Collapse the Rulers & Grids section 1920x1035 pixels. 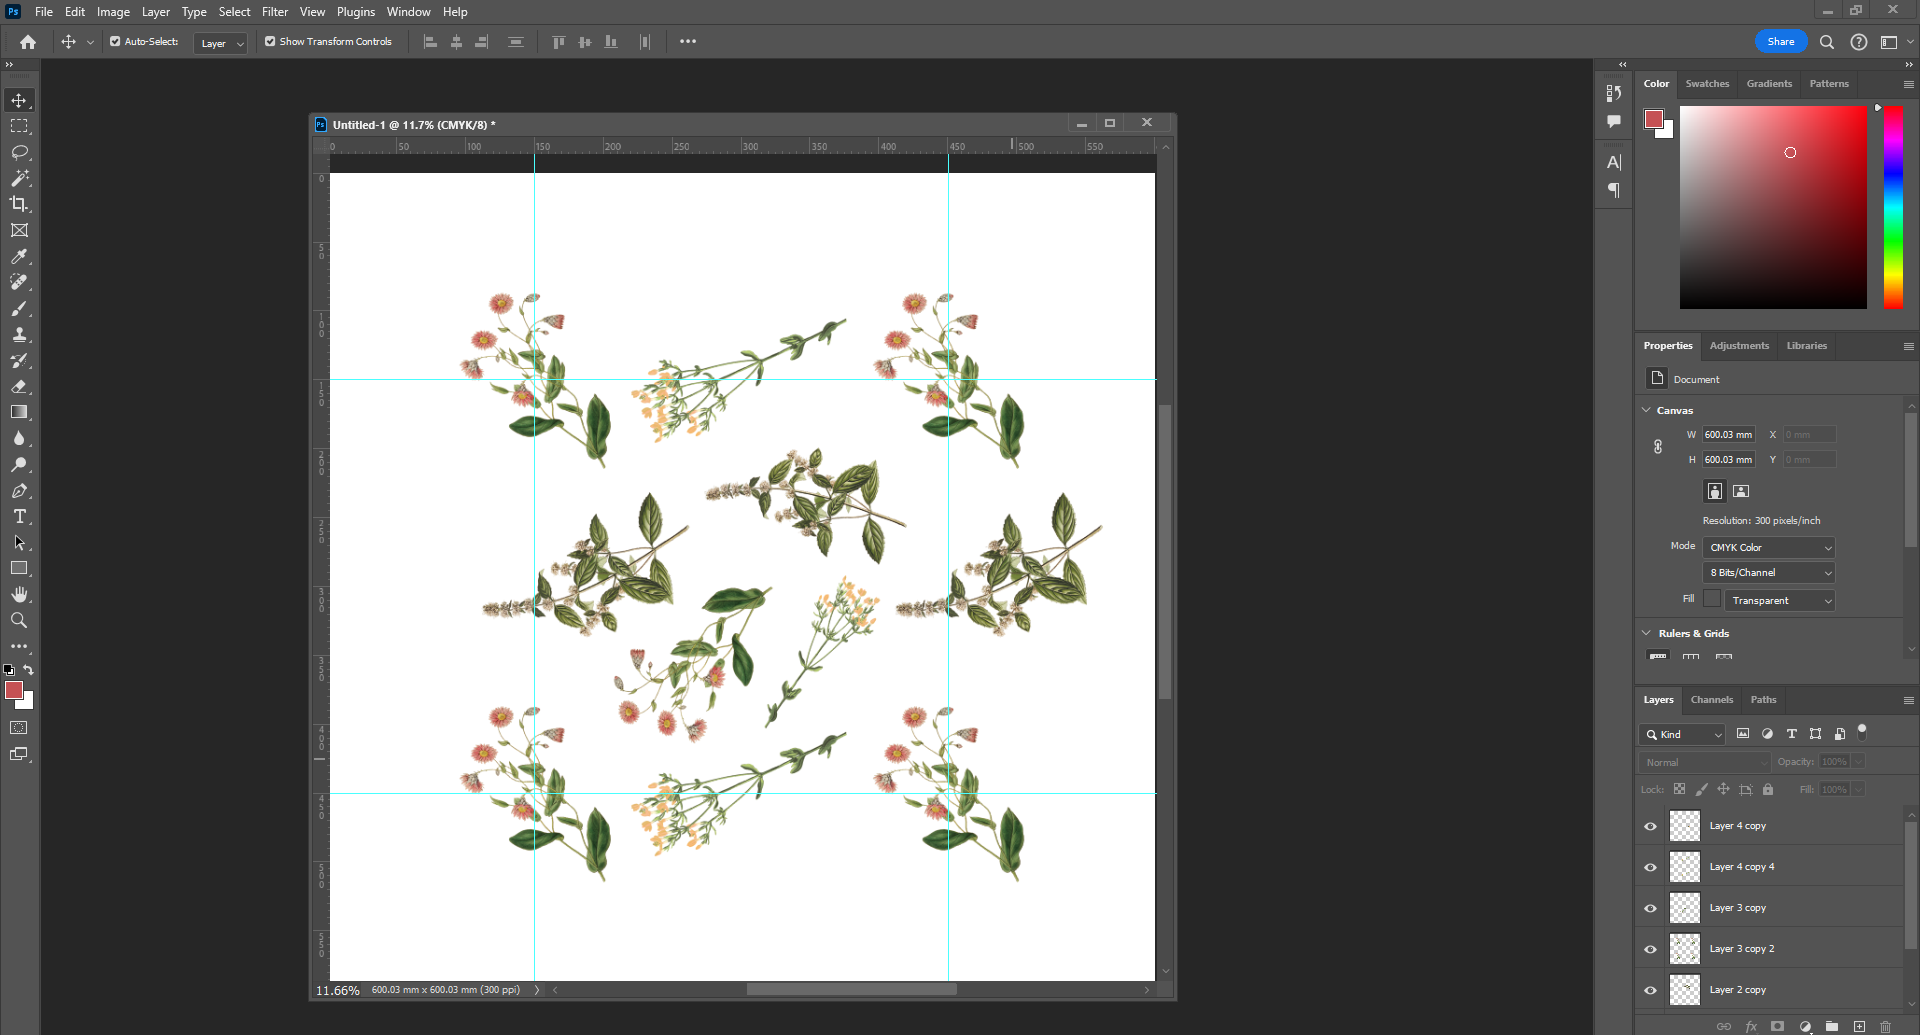1647,633
